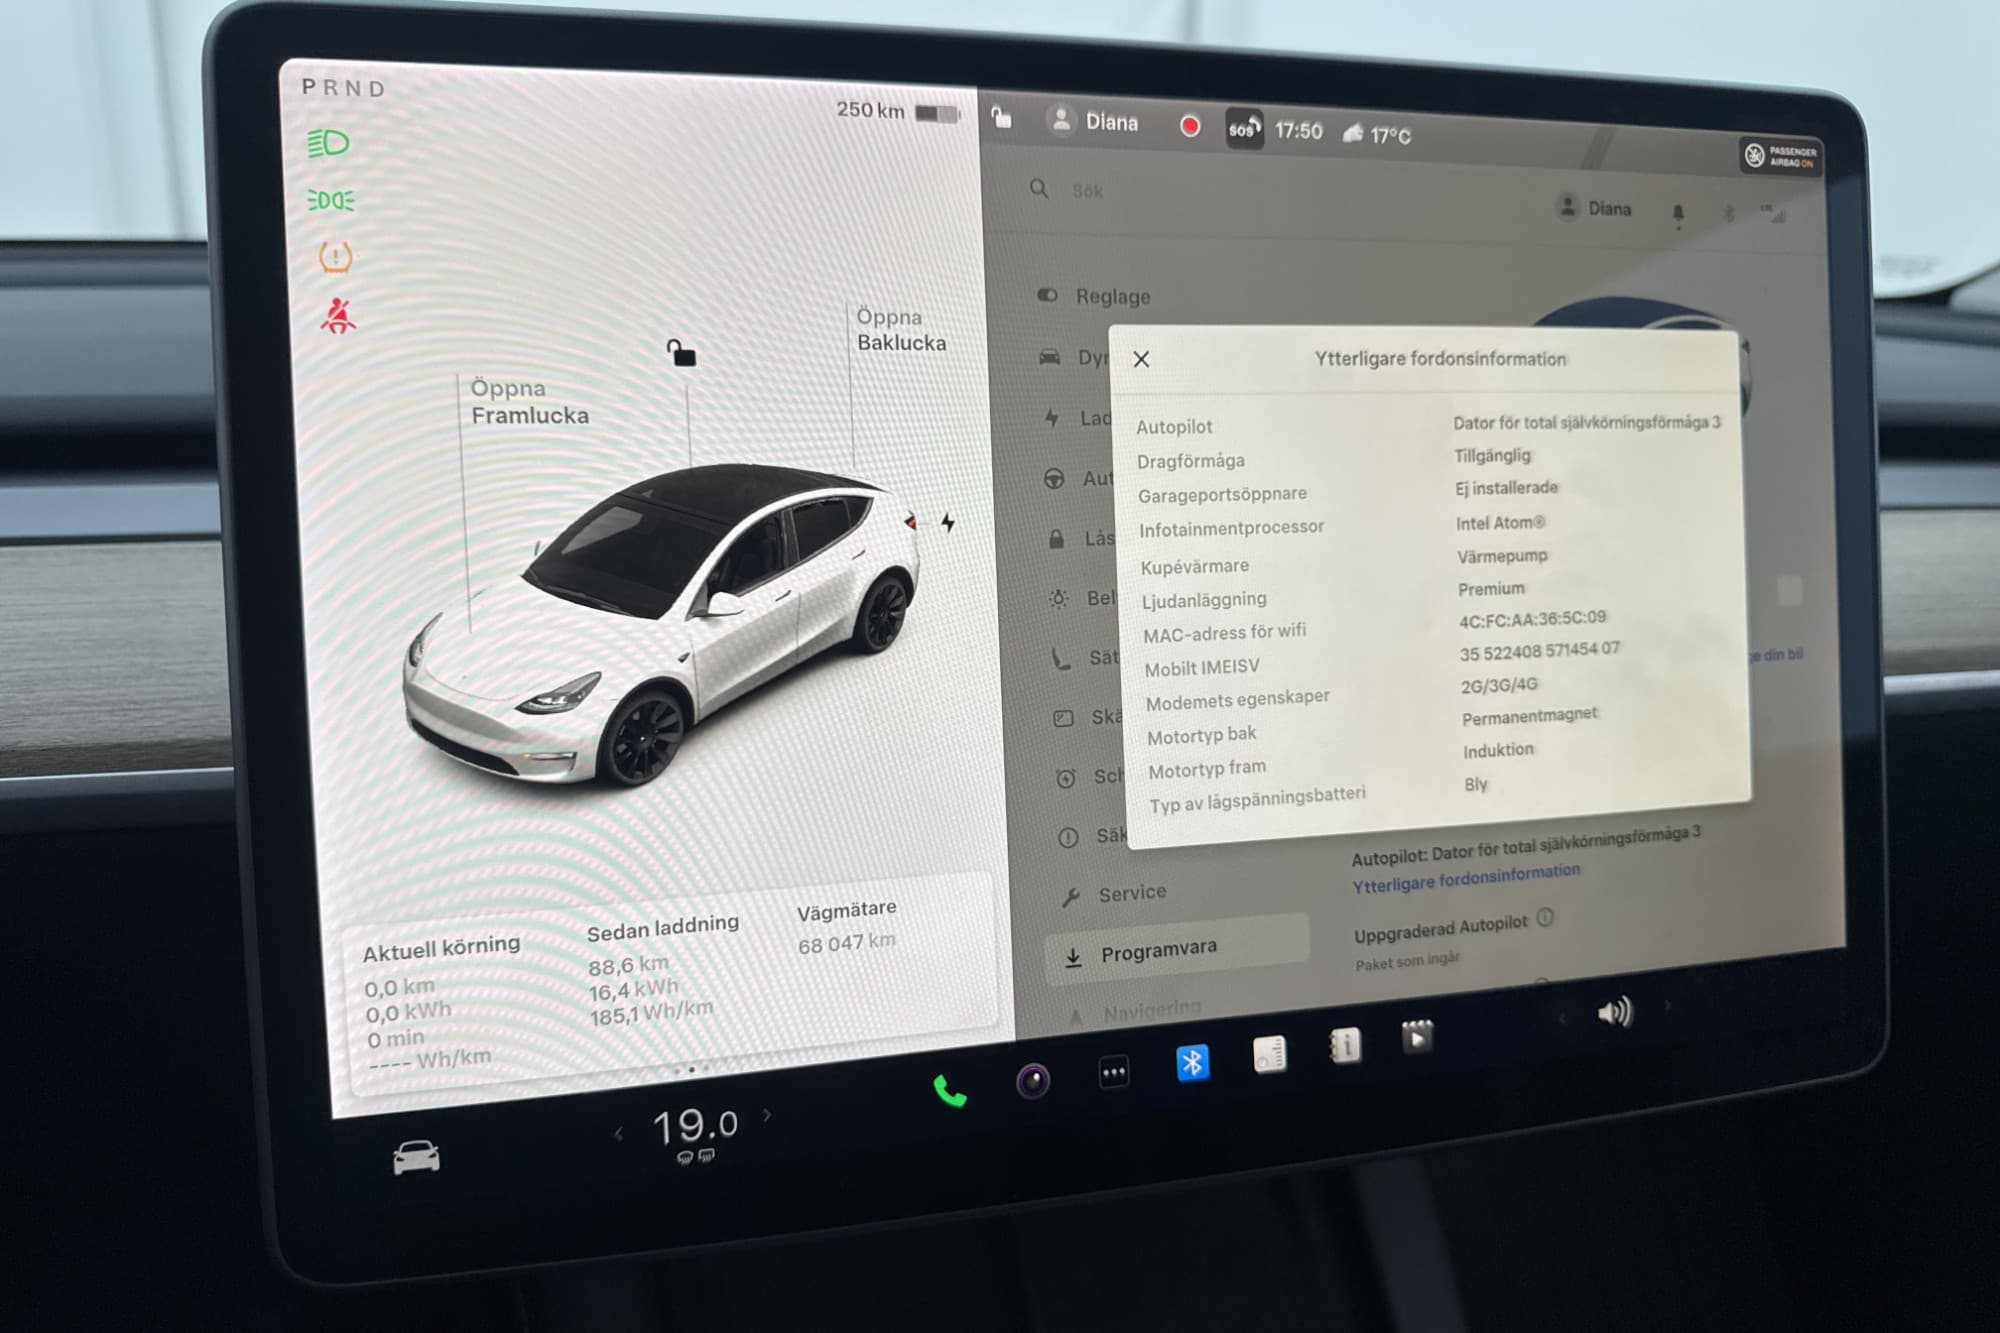This screenshot has width=2000, height=1333.
Task: Tap the speaker volume icon
Action: 1614,1013
